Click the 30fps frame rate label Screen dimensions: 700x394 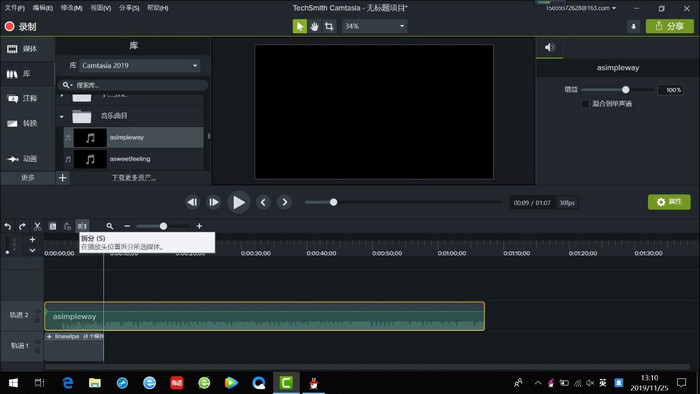tap(567, 203)
